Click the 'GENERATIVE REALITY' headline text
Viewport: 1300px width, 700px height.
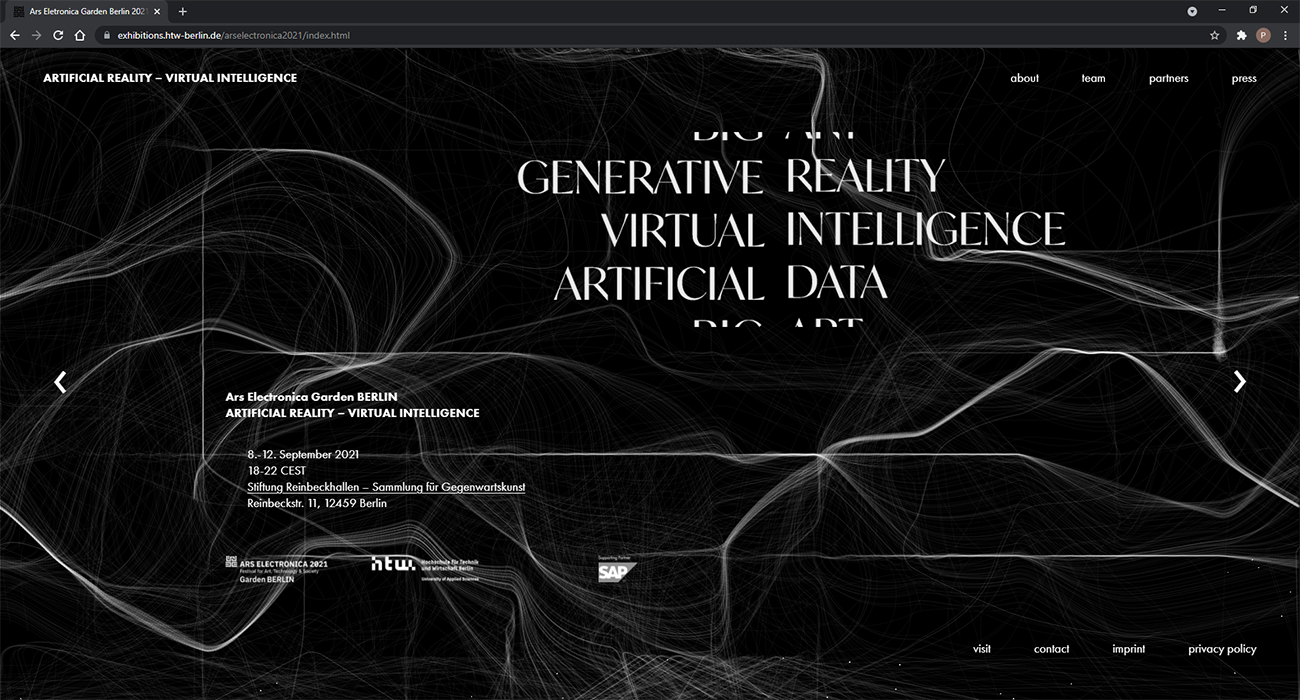click(731, 177)
